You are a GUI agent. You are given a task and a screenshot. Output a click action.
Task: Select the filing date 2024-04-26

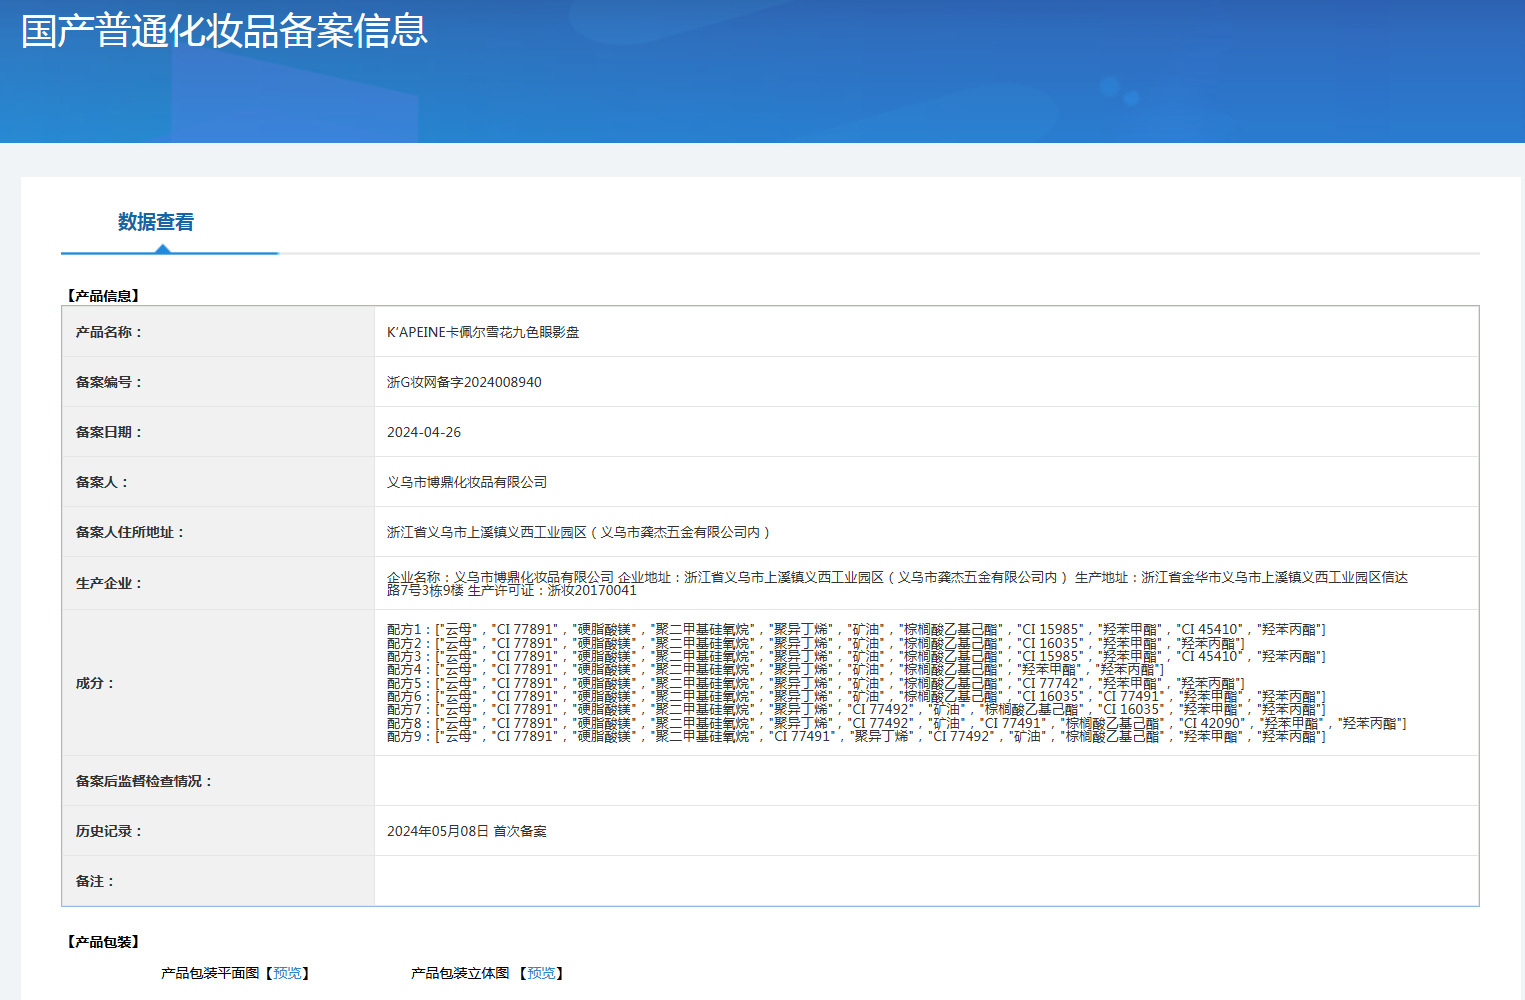[x=424, y=432]
